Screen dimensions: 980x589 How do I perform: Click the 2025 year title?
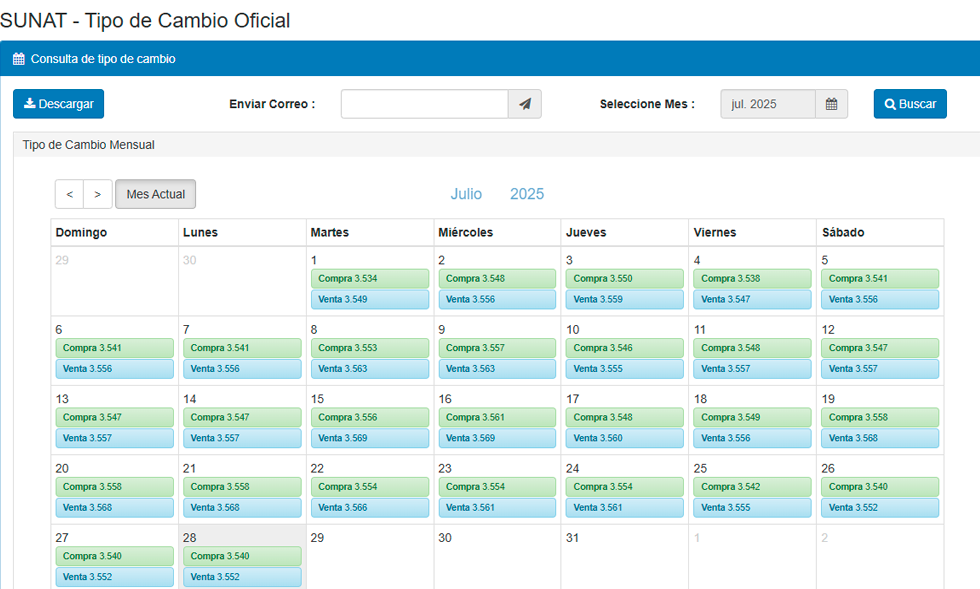(527, 194)
